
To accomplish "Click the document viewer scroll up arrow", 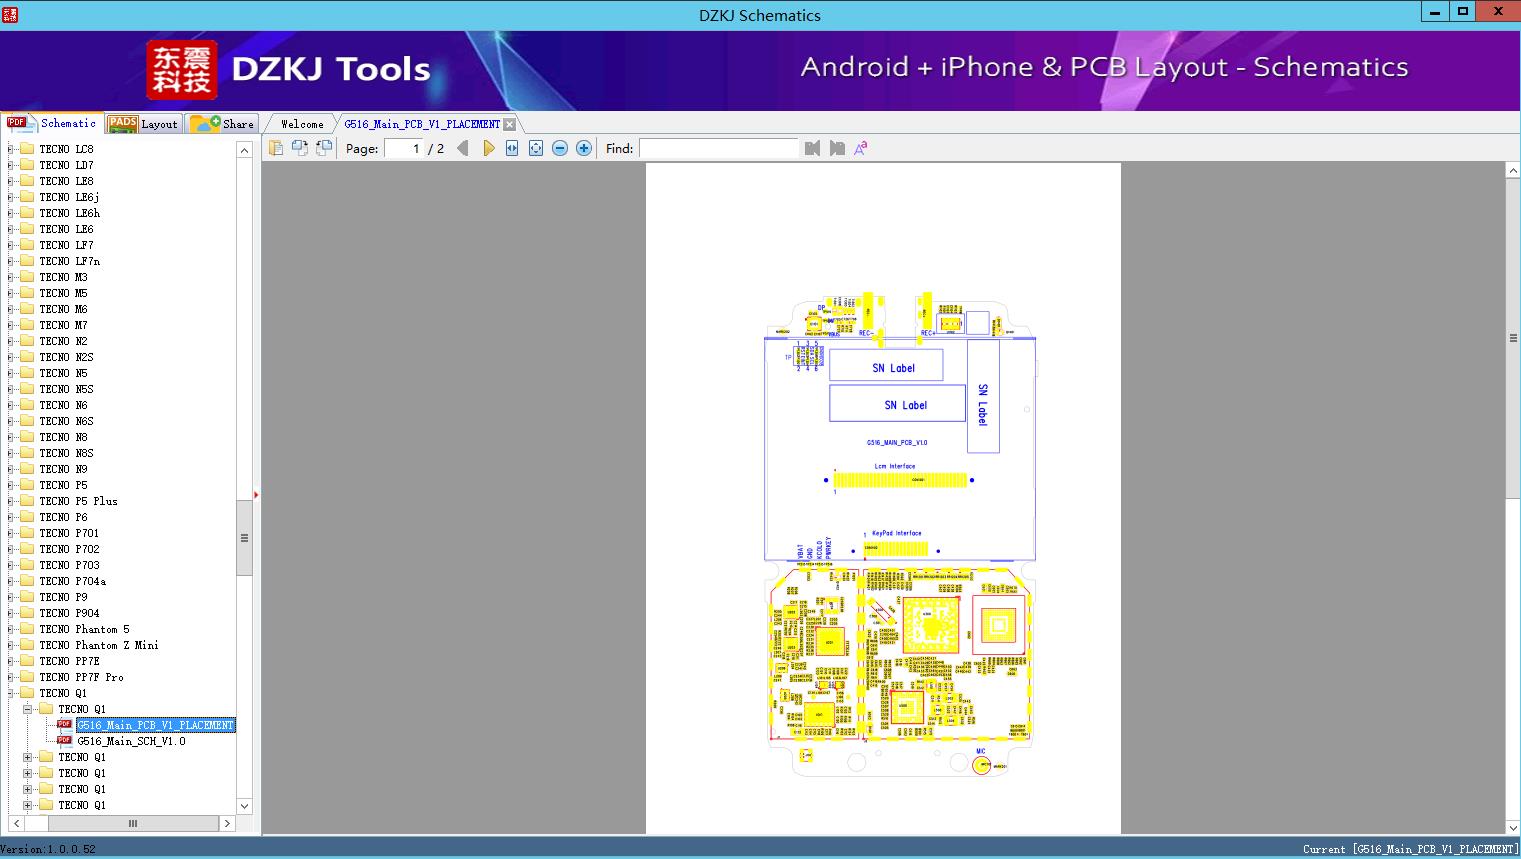I will [x=1513, y=171].
